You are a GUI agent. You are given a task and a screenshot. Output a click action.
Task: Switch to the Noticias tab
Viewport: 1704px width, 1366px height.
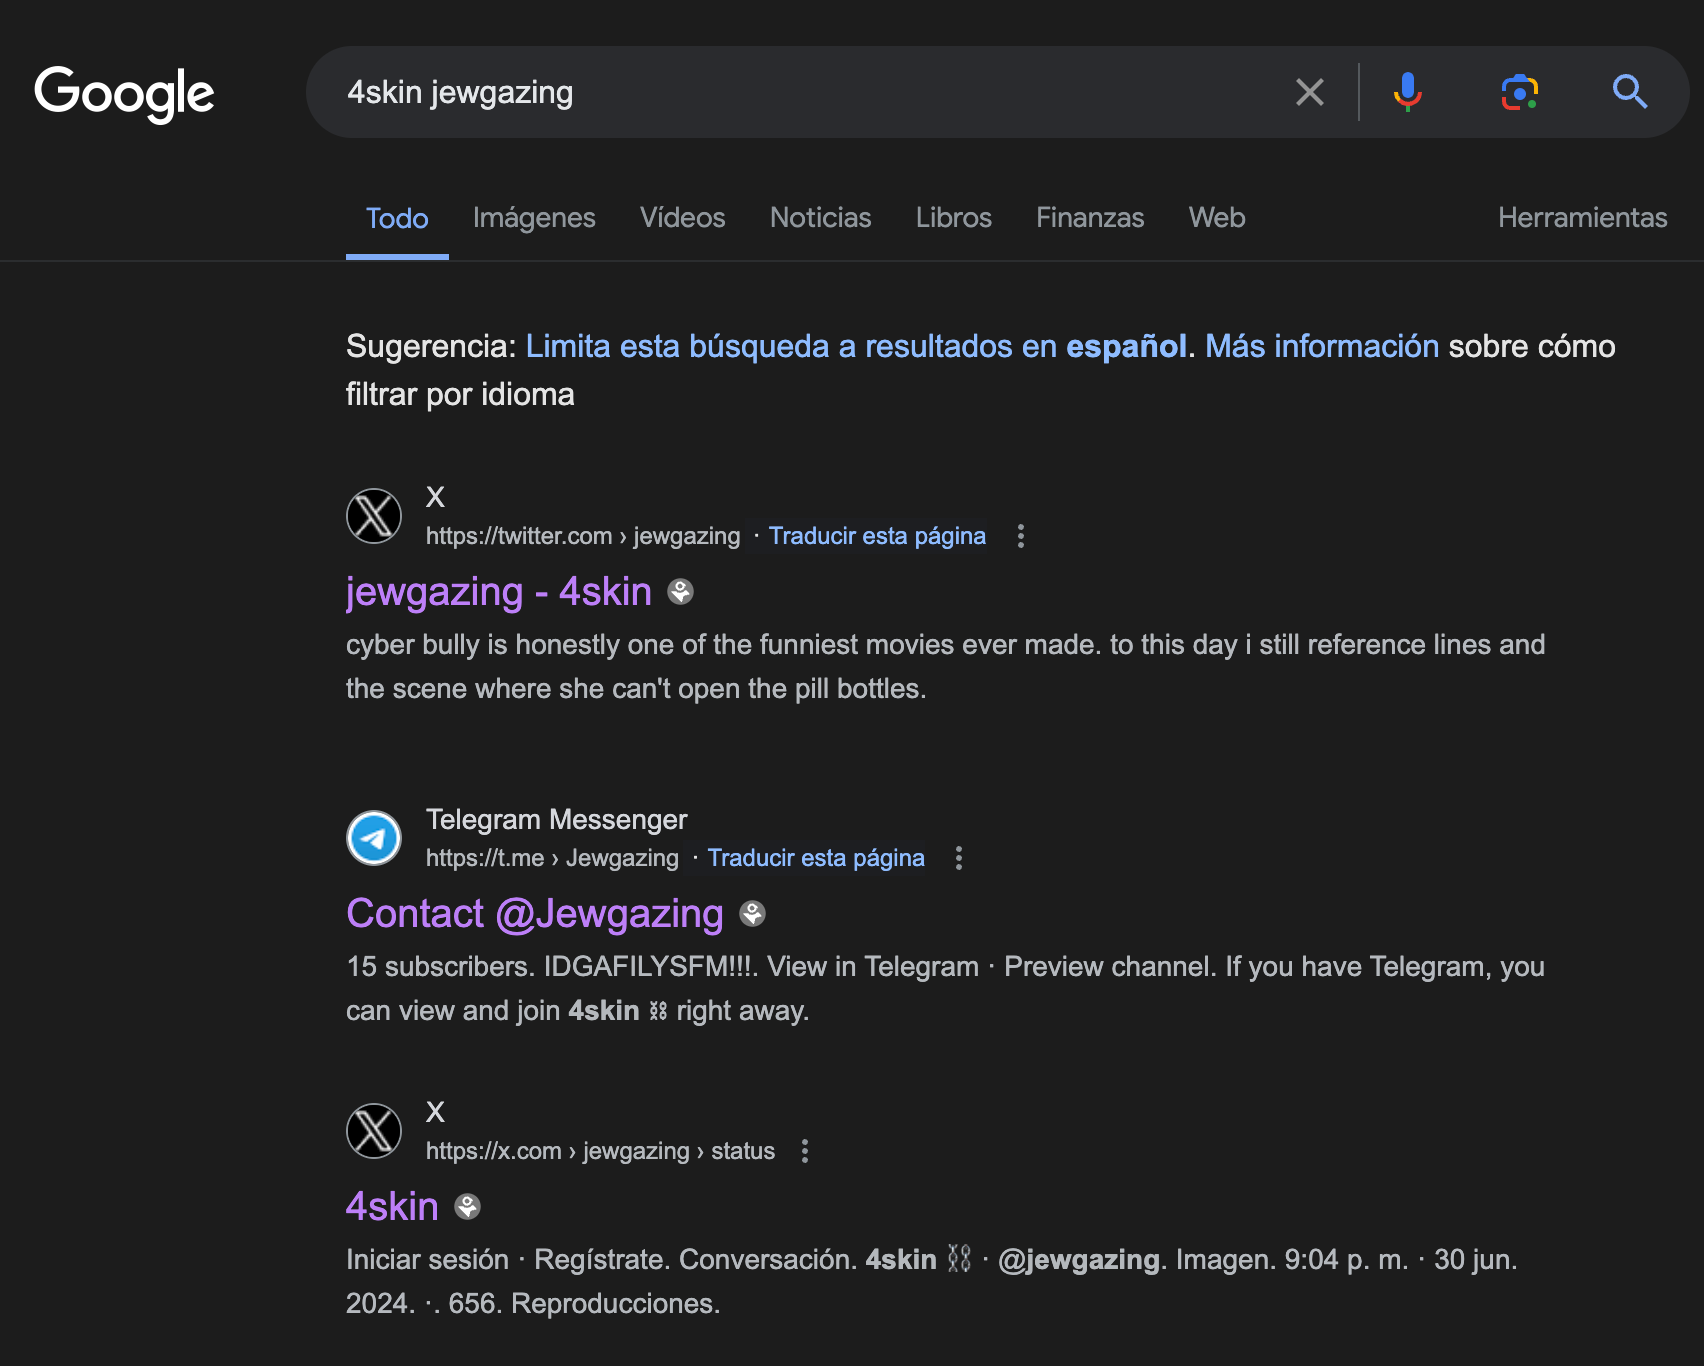(x=820, y=218)
